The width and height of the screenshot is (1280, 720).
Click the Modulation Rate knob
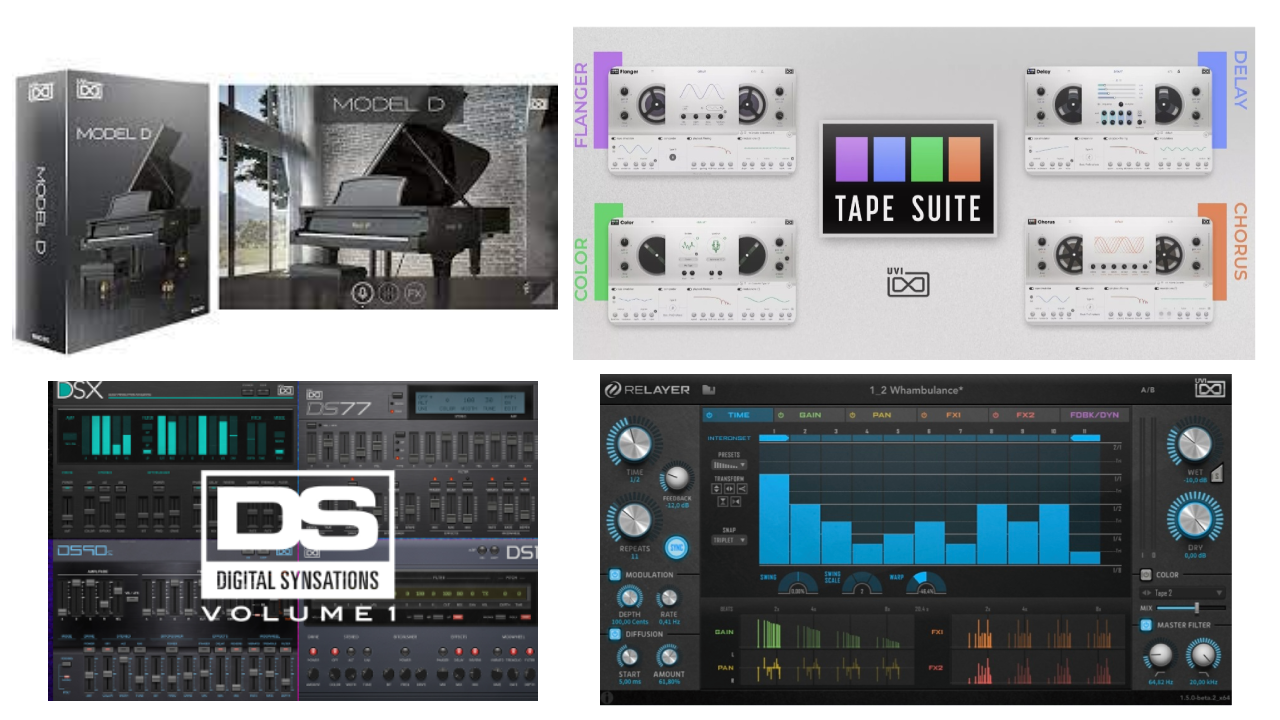[669, 597]
